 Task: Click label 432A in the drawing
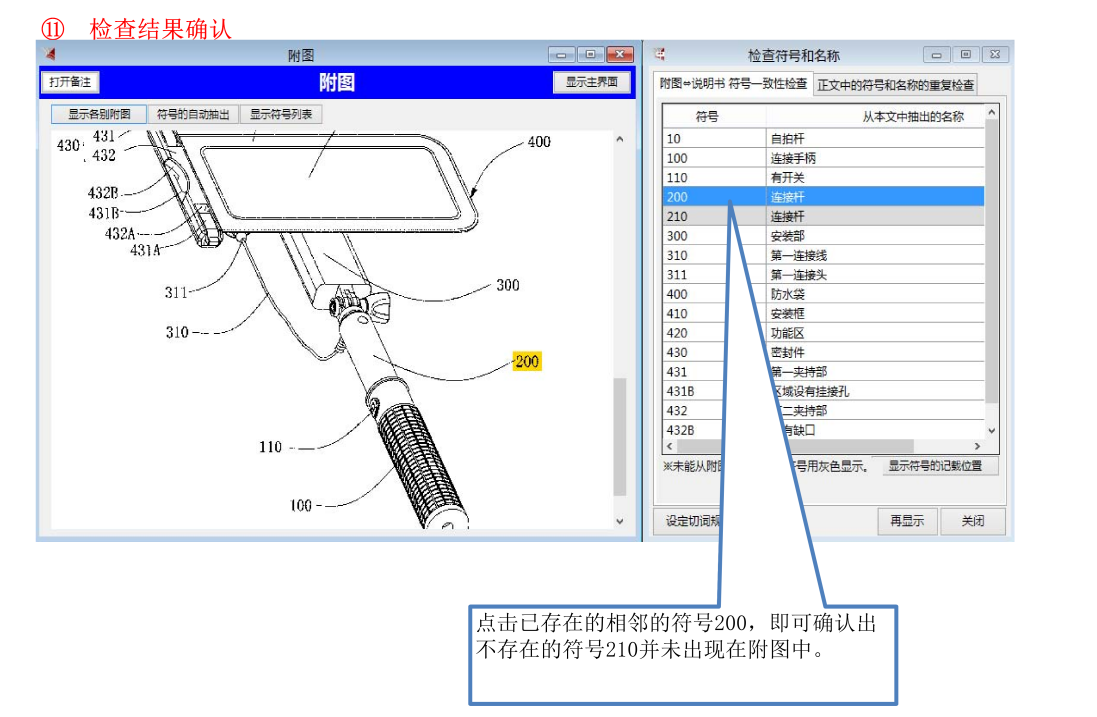(120, 234)
